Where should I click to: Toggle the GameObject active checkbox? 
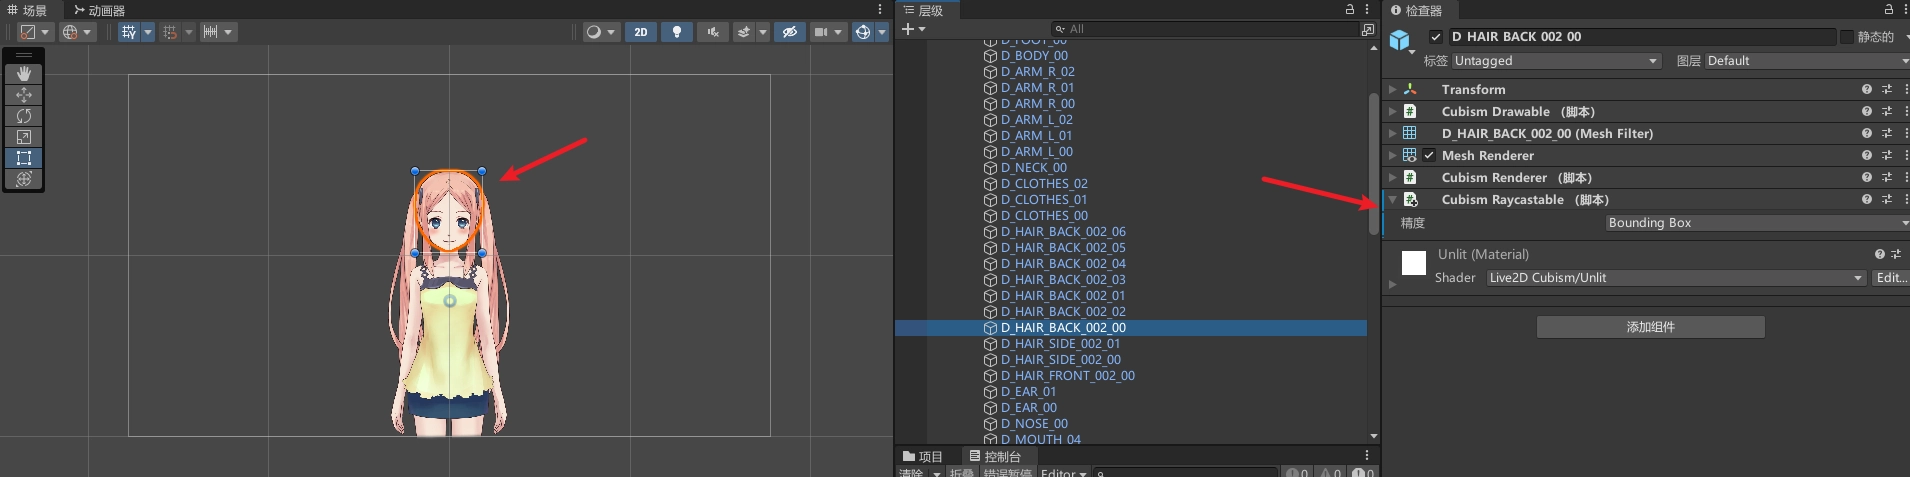[1436, 37]
